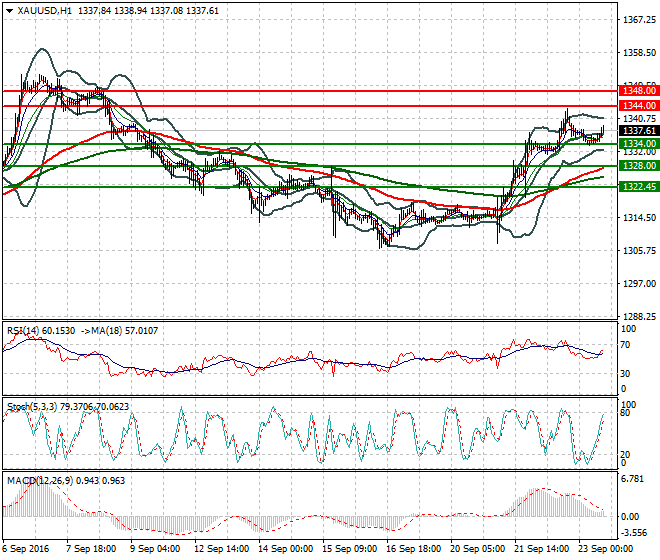
Task: Click the 12 Sep 14:00 time label
Action: pyautogui.click(x=221, y=549)
